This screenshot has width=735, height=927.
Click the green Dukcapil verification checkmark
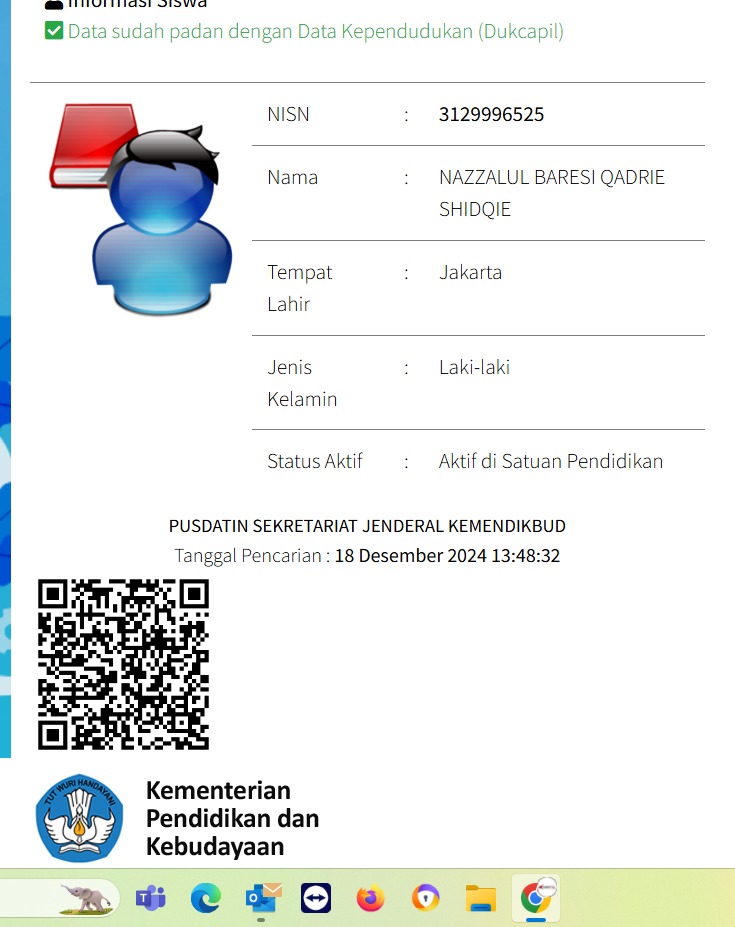[54, 31]
